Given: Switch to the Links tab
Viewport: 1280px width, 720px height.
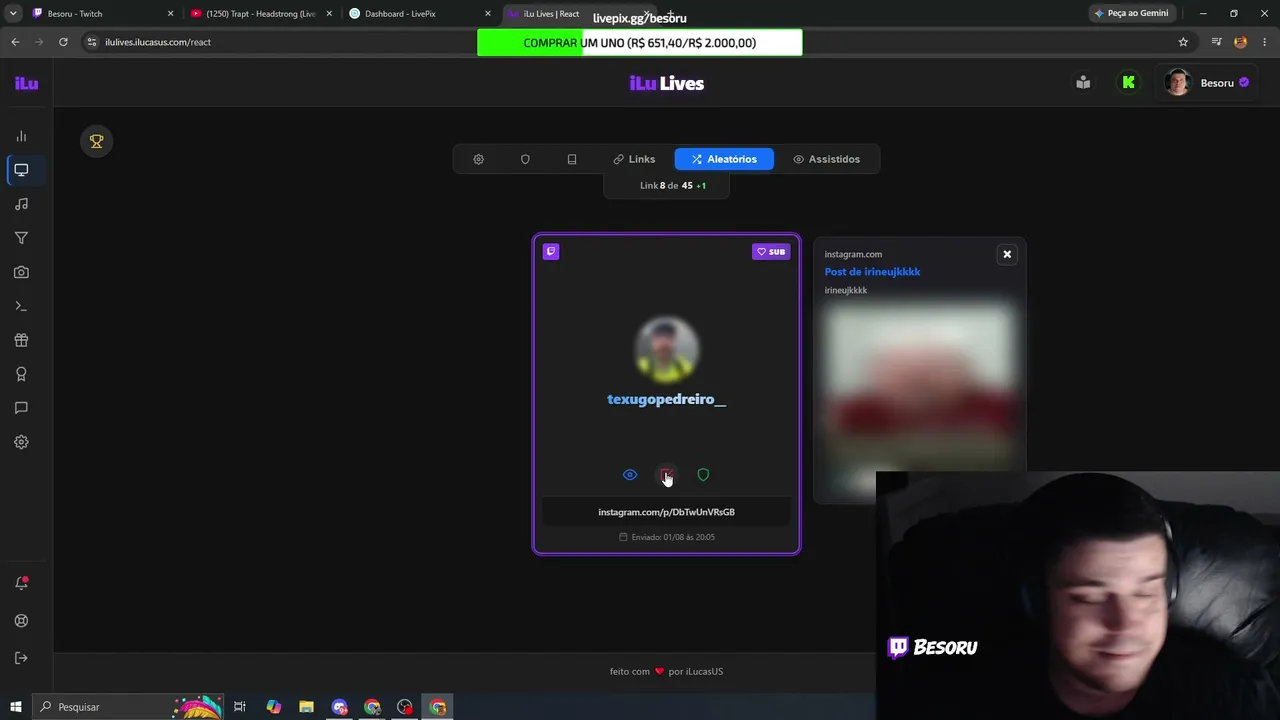Looking at the screenshot, I should tap(634, 159).
